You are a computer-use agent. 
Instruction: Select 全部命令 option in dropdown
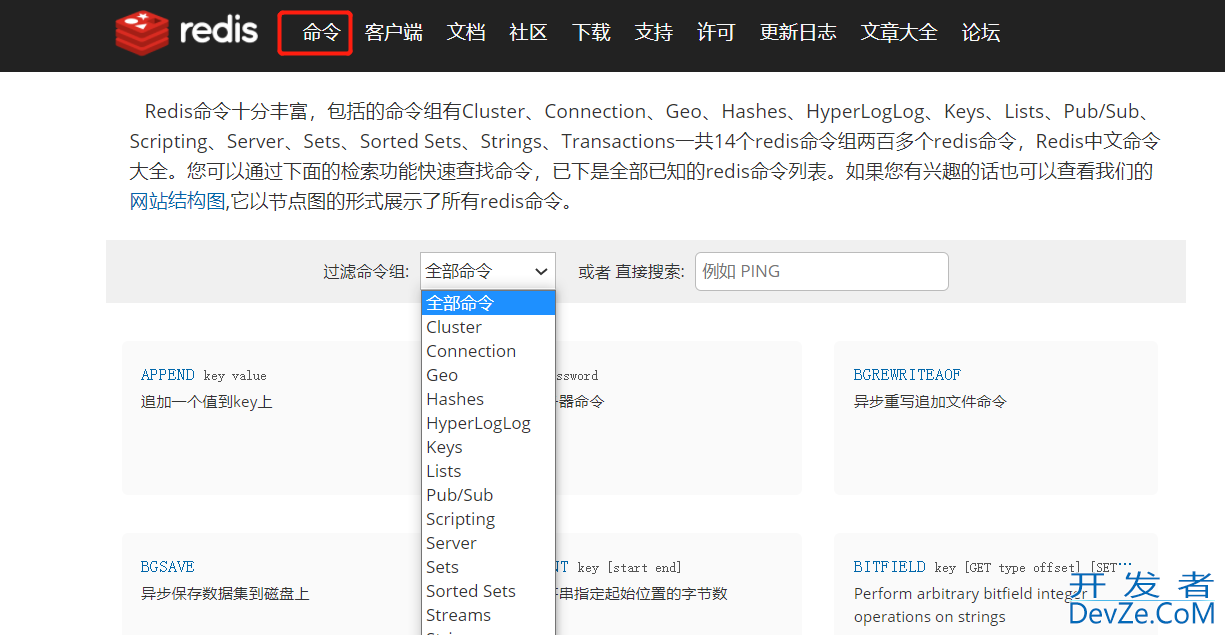tap(488, 303)
